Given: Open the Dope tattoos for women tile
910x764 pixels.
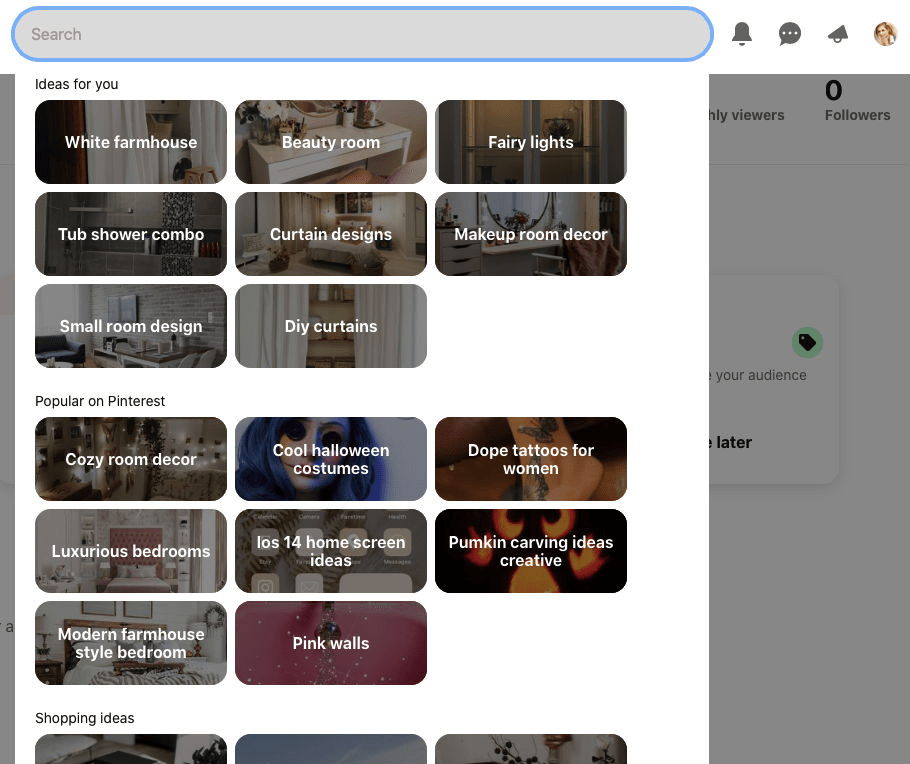Looking at the screenshot, I should [x=531, y=459].
